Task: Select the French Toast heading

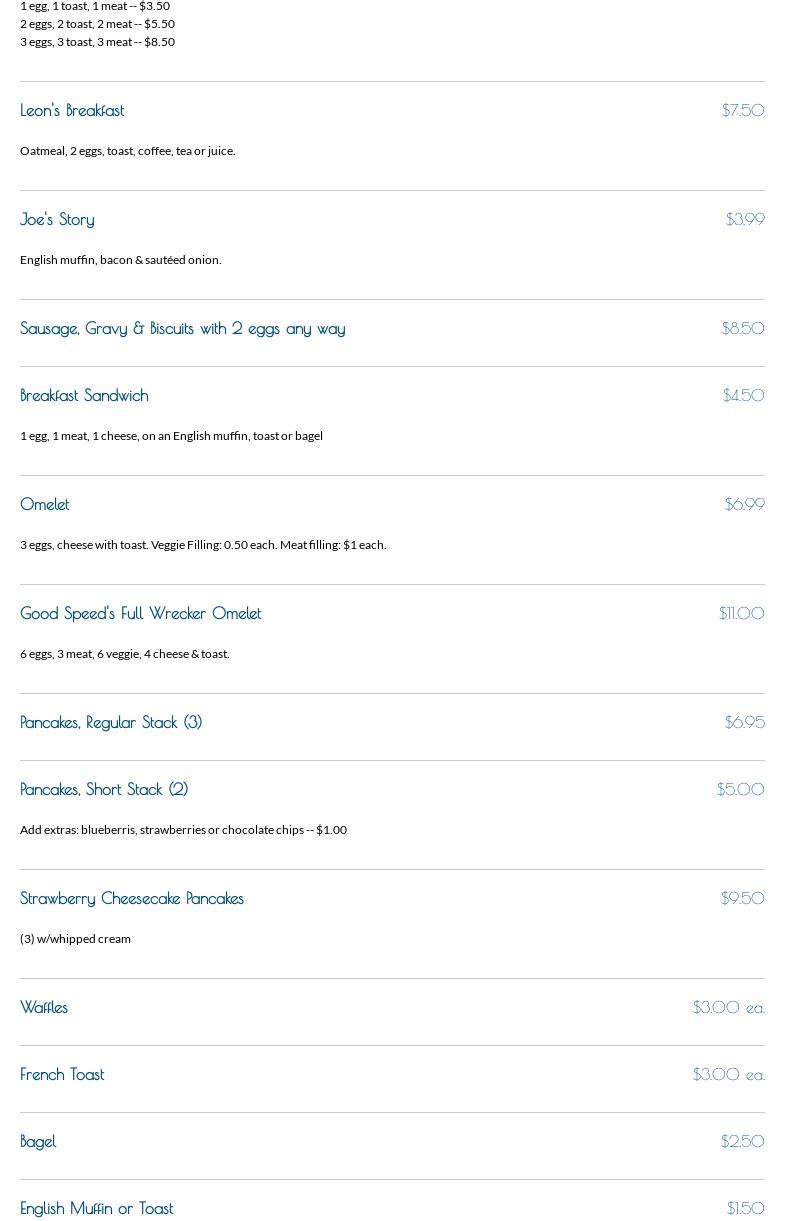Action: pos(62,1074)
